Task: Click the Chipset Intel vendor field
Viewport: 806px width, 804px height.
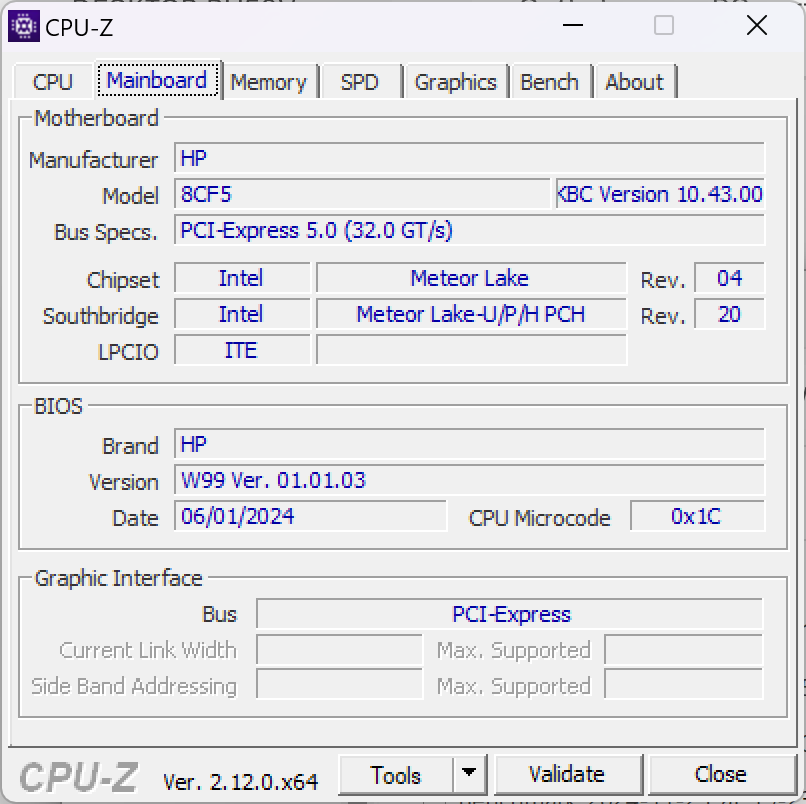Action: pyautogui.click(x=242, y=278)
